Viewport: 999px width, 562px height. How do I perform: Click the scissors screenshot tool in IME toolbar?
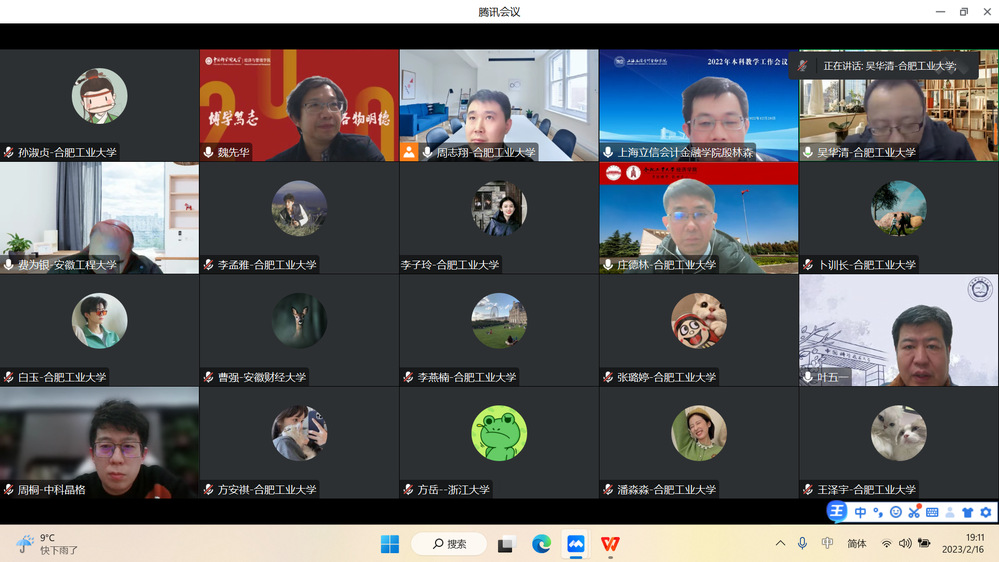(914, 512)
